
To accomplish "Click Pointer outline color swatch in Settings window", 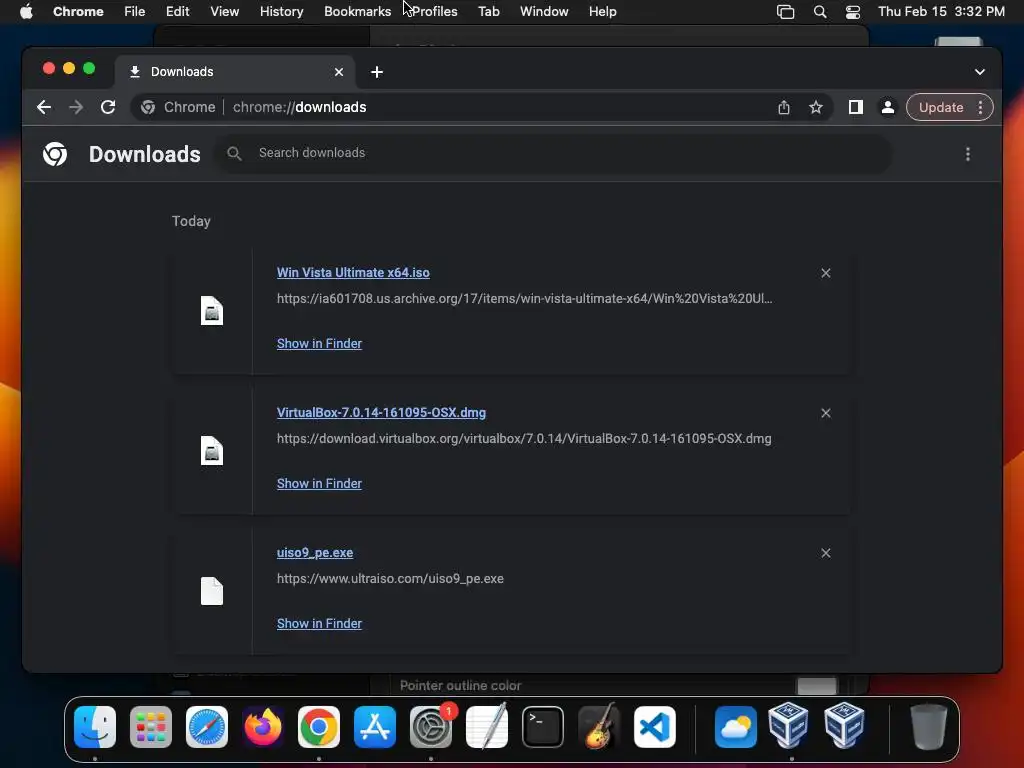I will click(817, 686).
